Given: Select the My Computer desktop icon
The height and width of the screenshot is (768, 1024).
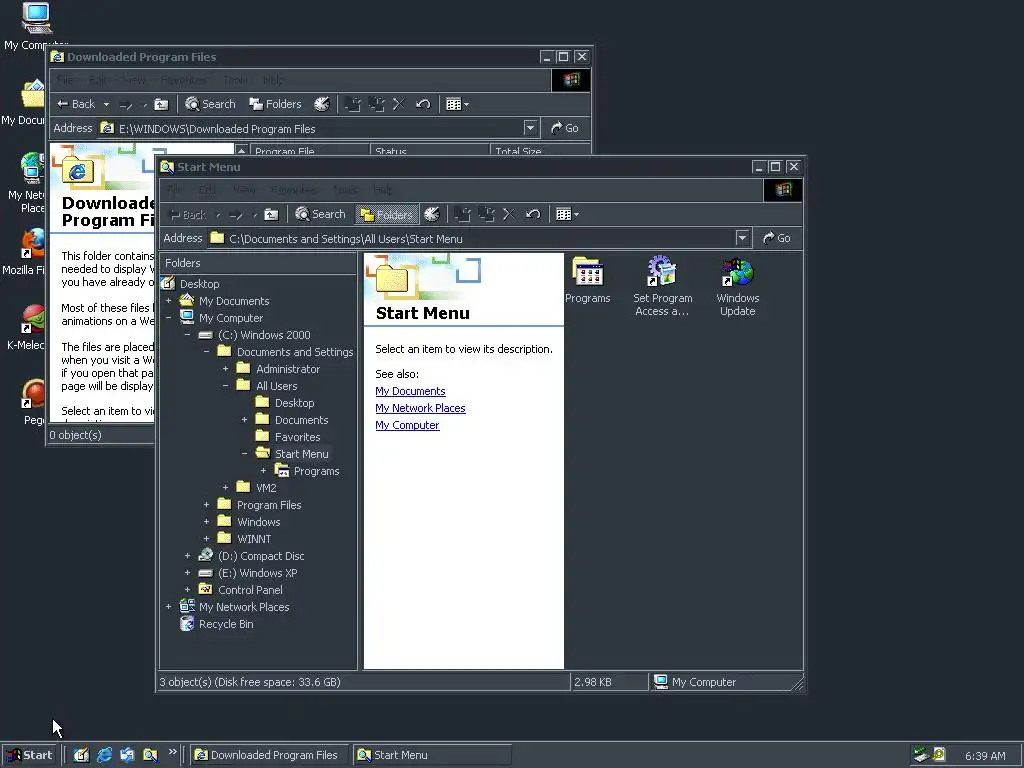Looking at the screenshot, I should pos(36,27).
